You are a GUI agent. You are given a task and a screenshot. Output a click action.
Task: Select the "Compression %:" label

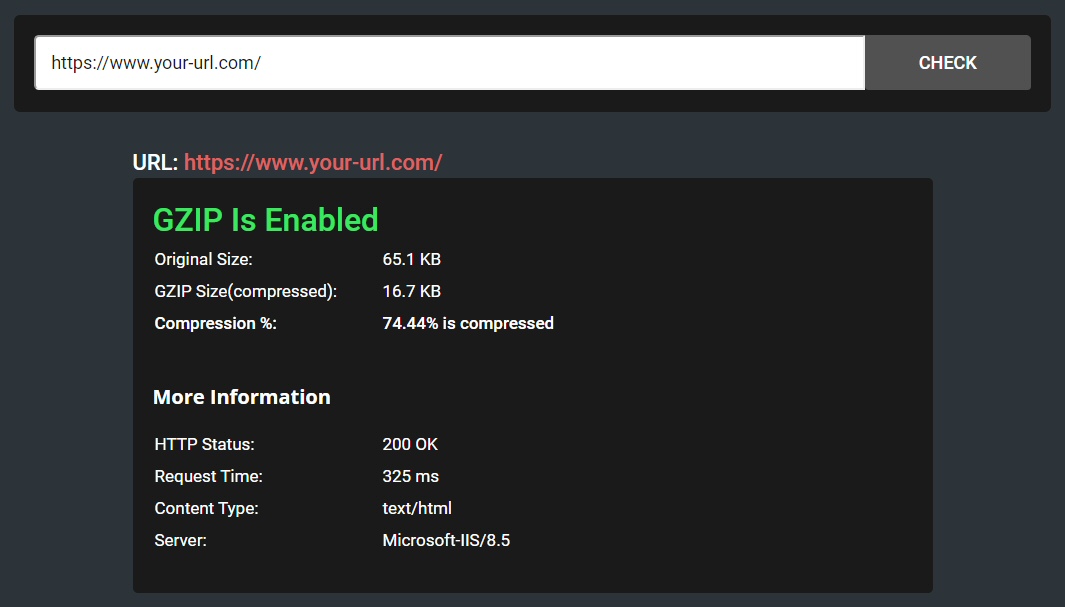point(215,324)
